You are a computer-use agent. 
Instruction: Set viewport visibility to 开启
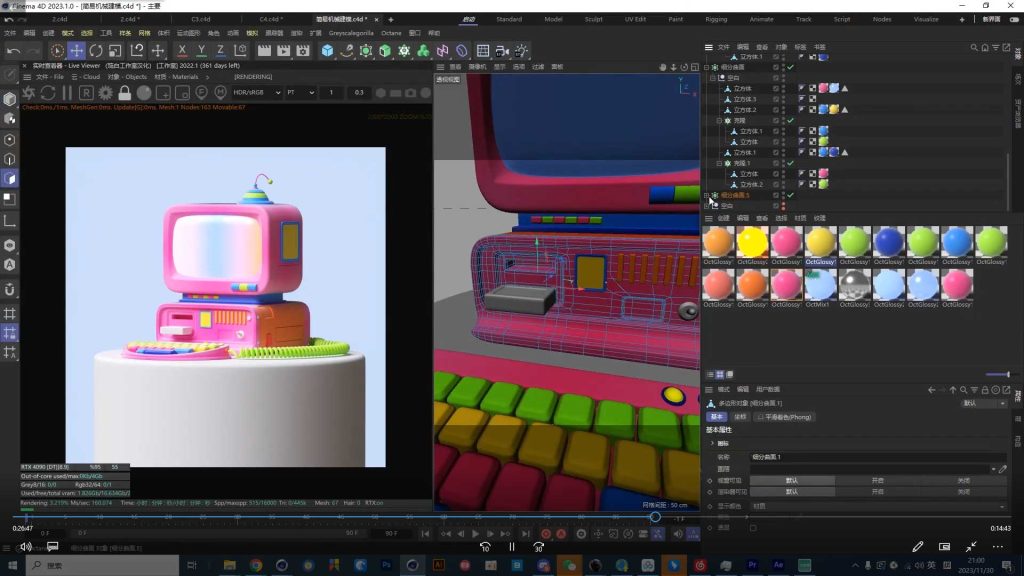tap(877, 479)
